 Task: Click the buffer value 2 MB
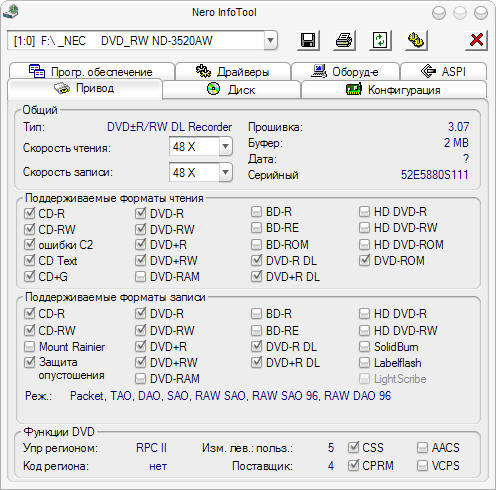456,143
